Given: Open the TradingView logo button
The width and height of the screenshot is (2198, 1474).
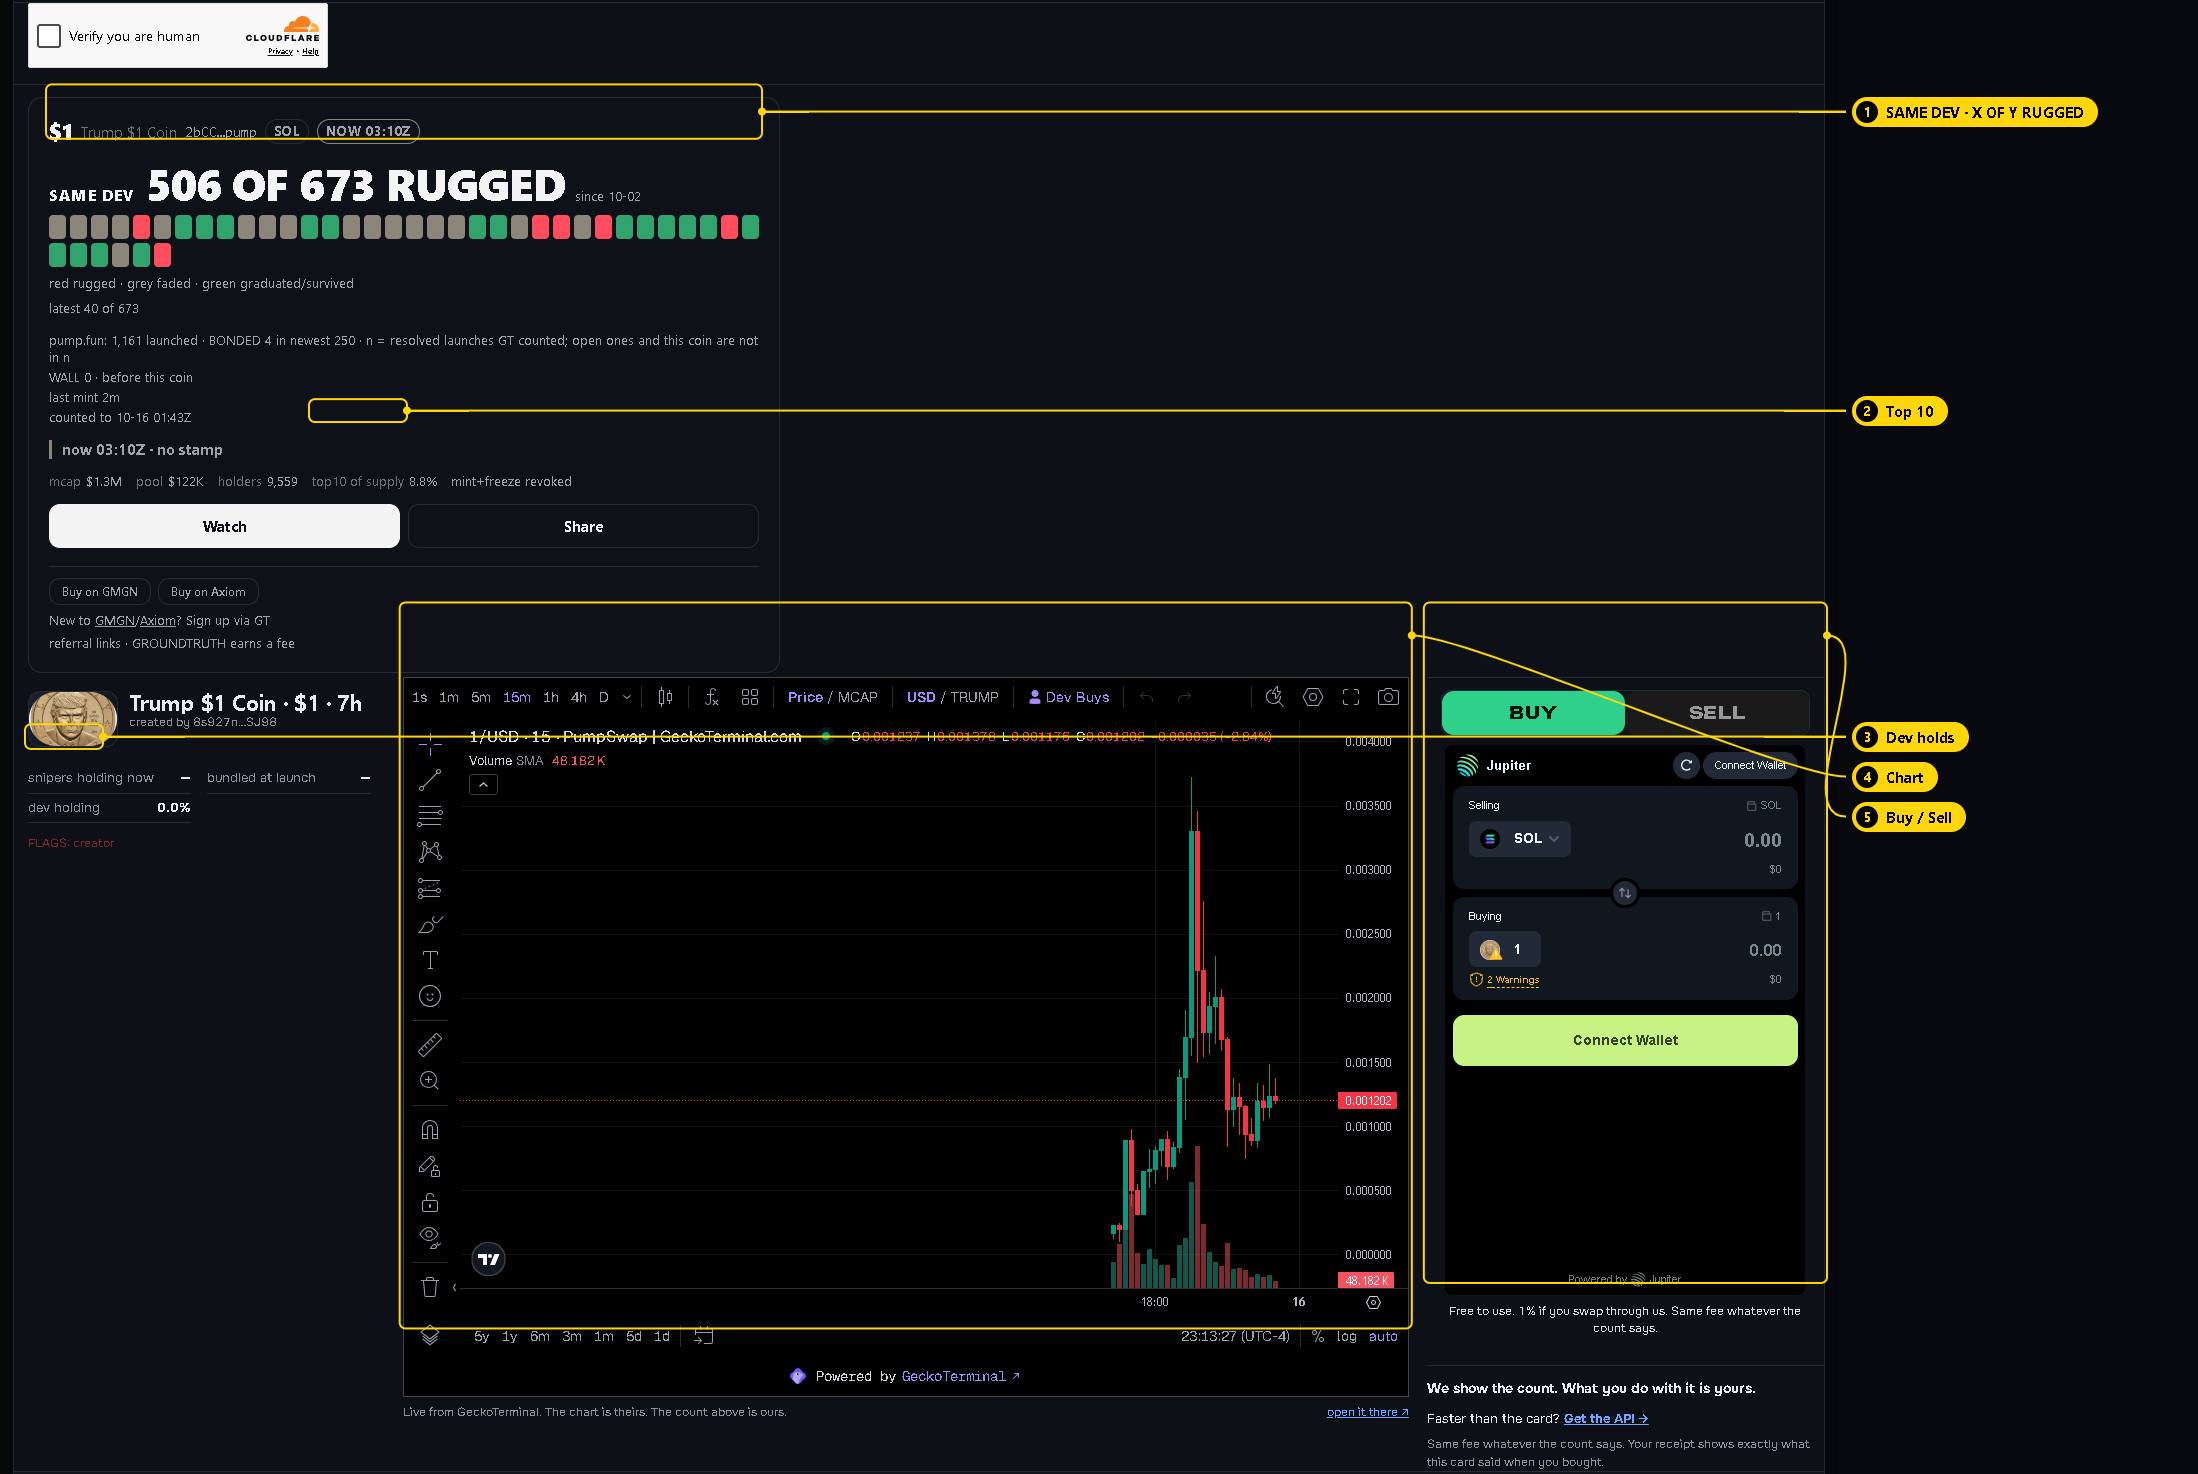Looking at the screenshot, I should (489, 1259).
